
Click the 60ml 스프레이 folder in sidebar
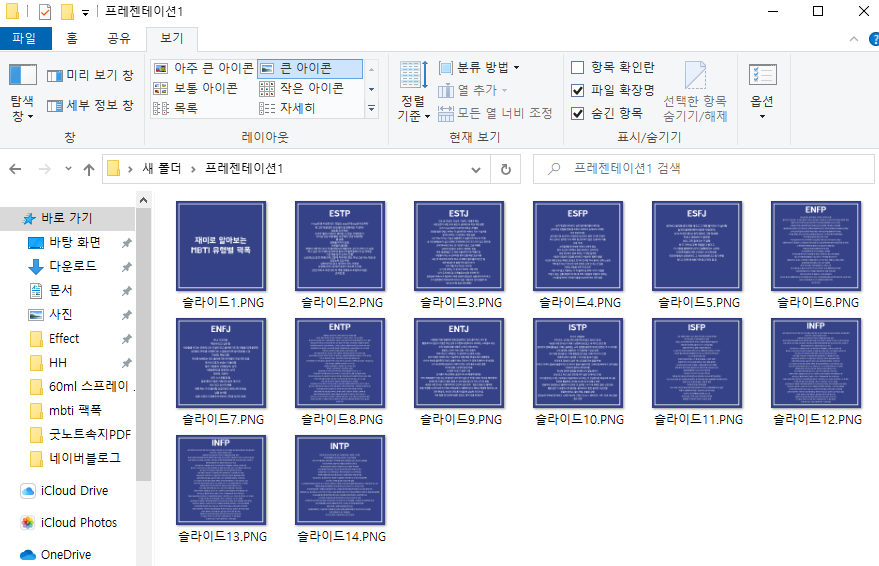tap(80, 387)
